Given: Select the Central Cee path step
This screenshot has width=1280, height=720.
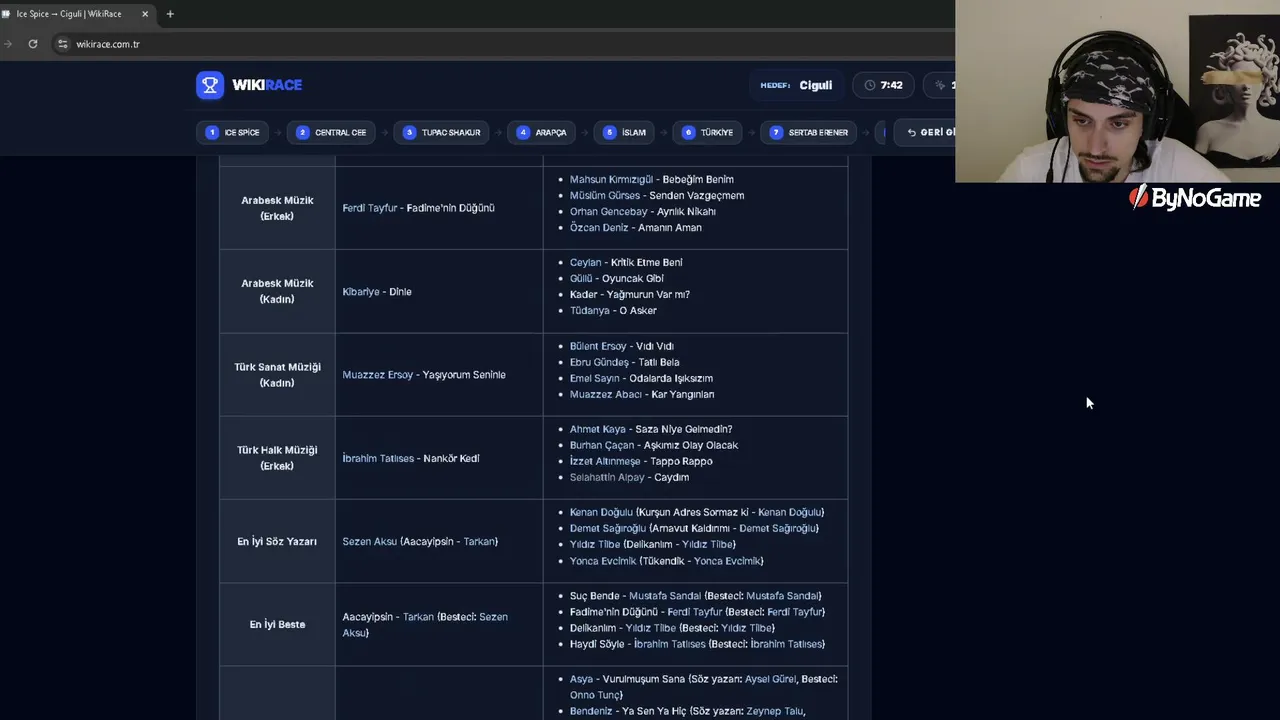Looking at the screenshot, I should [x=332, y=132].
